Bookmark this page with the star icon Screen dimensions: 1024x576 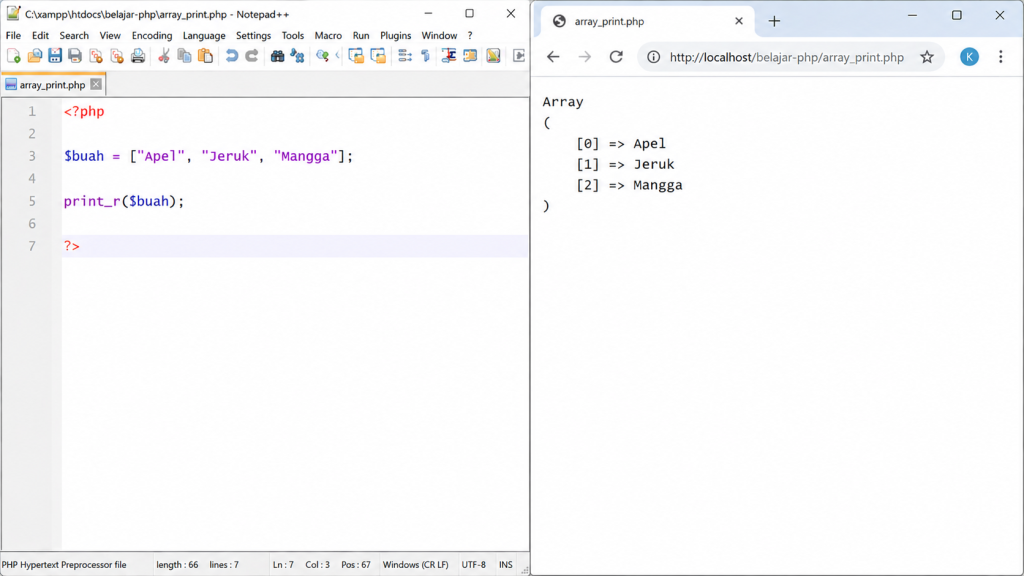tap(927, 57)
